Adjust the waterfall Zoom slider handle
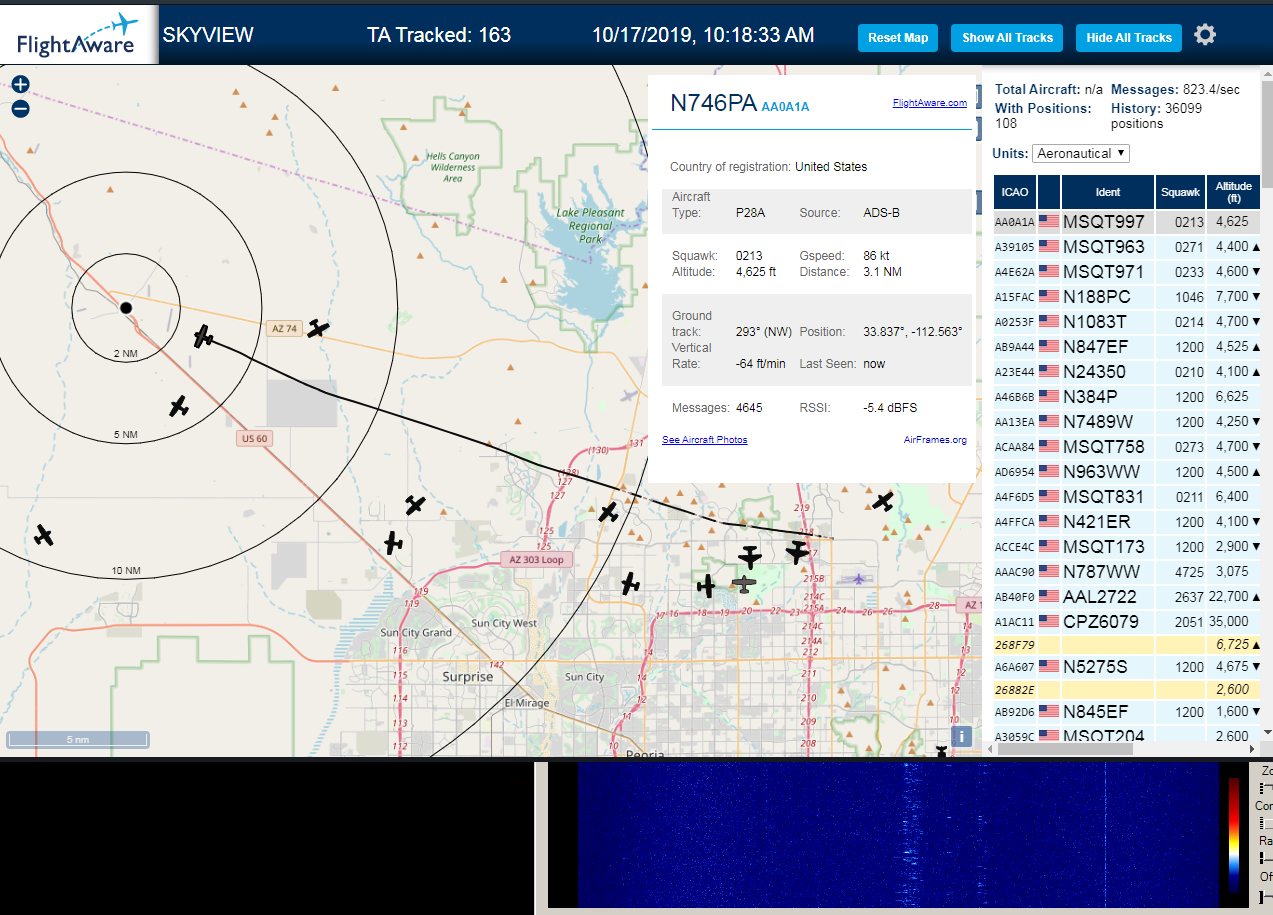This screenshot has height=915, width=1273. pos(1260,788)
